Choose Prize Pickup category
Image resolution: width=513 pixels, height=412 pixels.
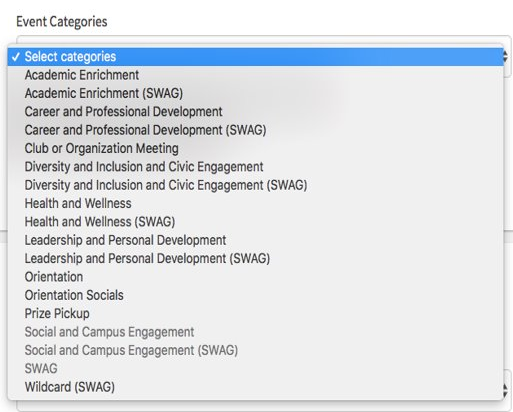255,313
